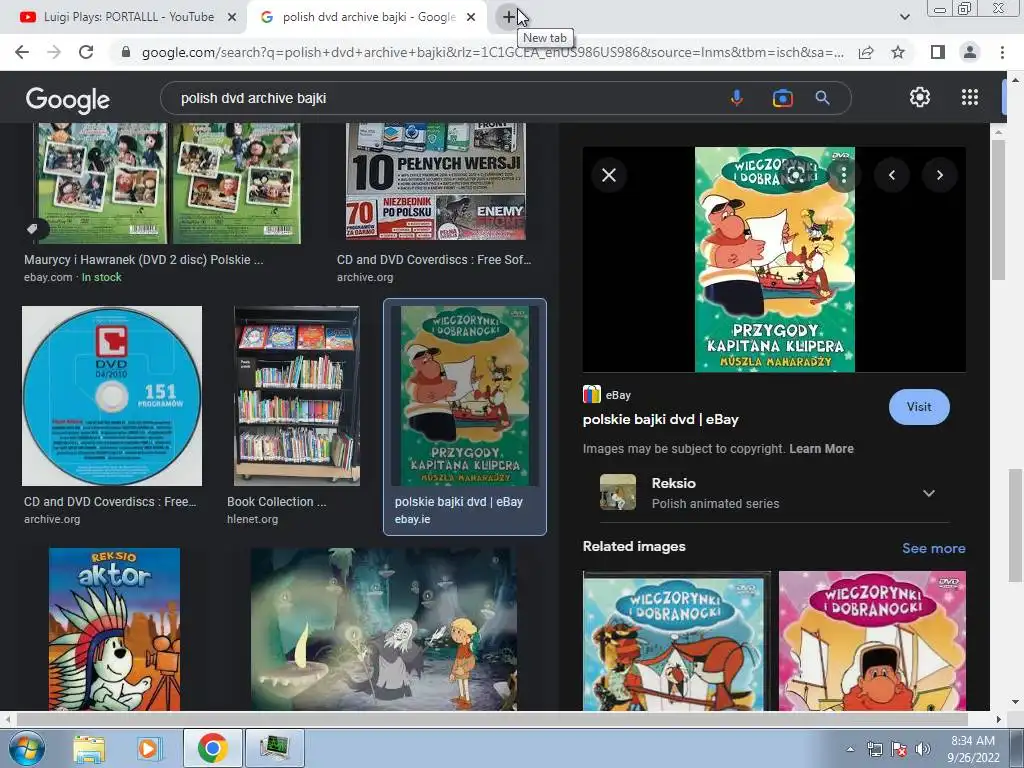The height and width of the screenshot is (768, 1024).
Task: Open the Reksio aktor cover image
Action: 114,629
